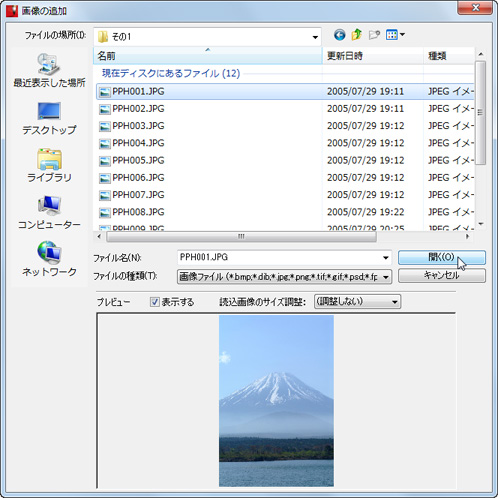Open 最近表示した場所 in the sidebar
The height and width of the screenshot is (498, 498).
point(49,70)
